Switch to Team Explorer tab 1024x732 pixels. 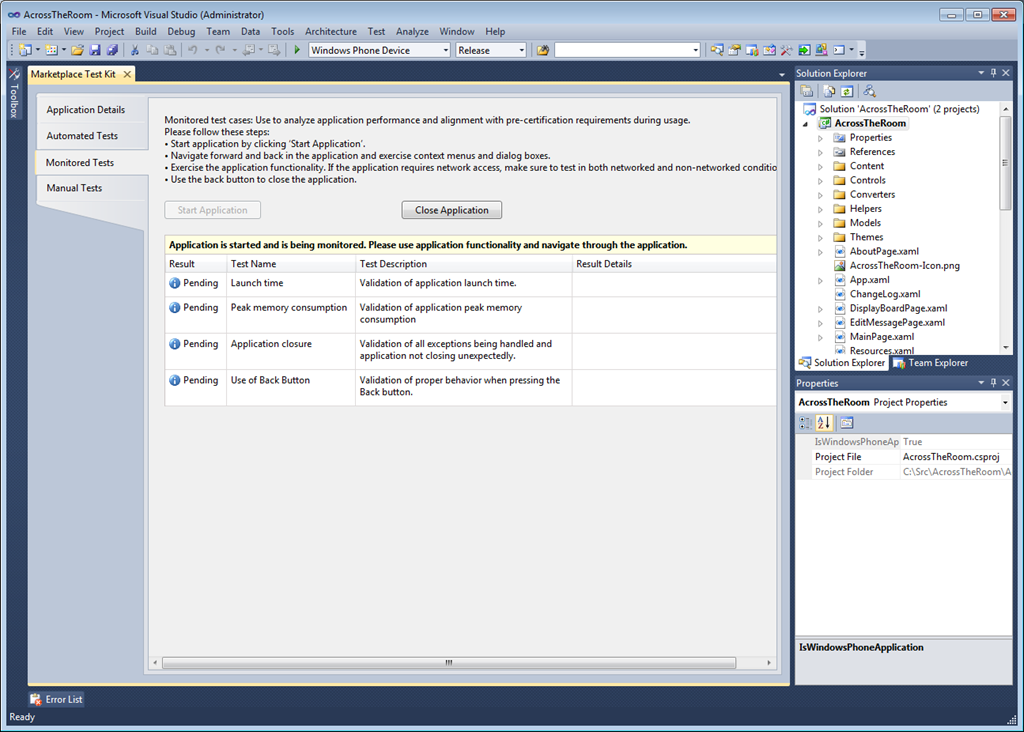[930, 363]
